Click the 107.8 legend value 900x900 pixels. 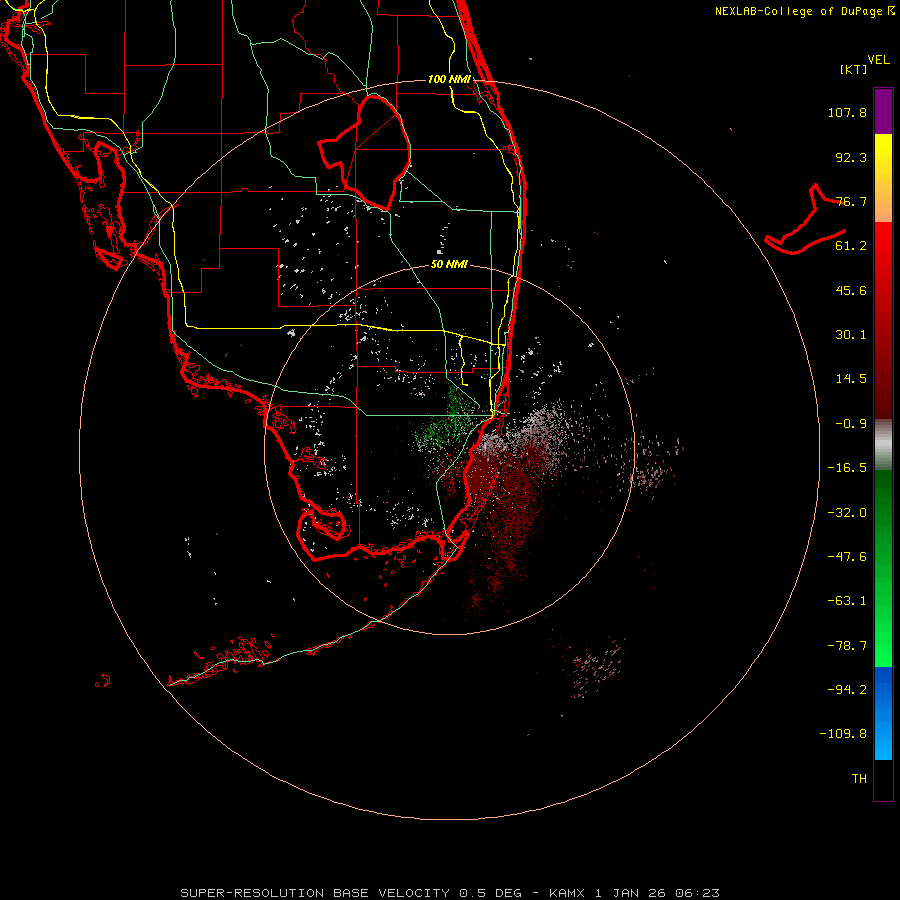click(847, 112)
